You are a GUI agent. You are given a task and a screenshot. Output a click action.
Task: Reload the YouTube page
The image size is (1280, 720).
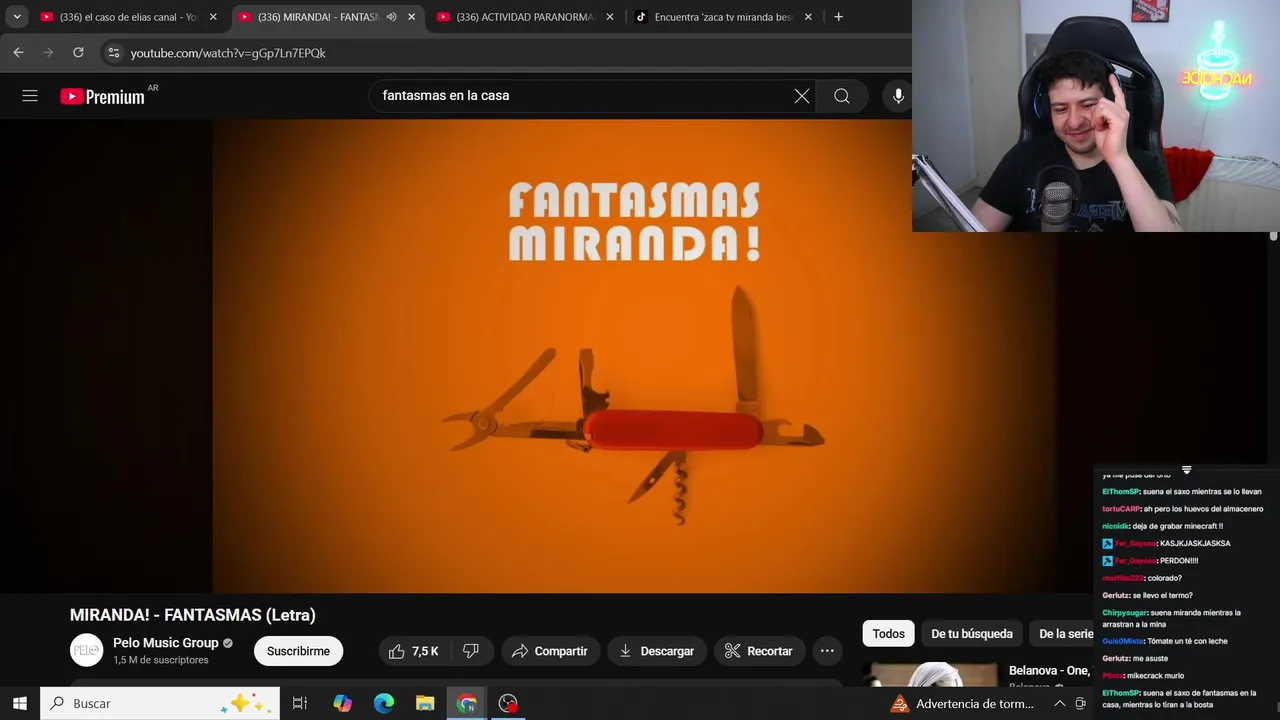pyautogui.click(x=78, y=52)
